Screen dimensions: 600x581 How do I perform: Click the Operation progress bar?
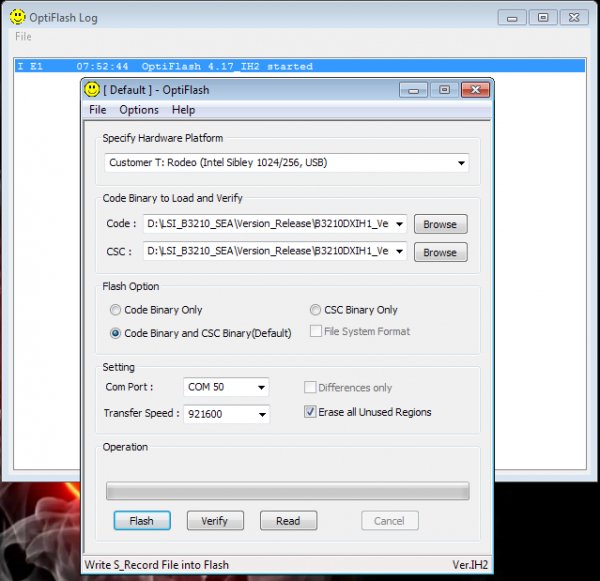pyautogui.click(x=288, y=491)
